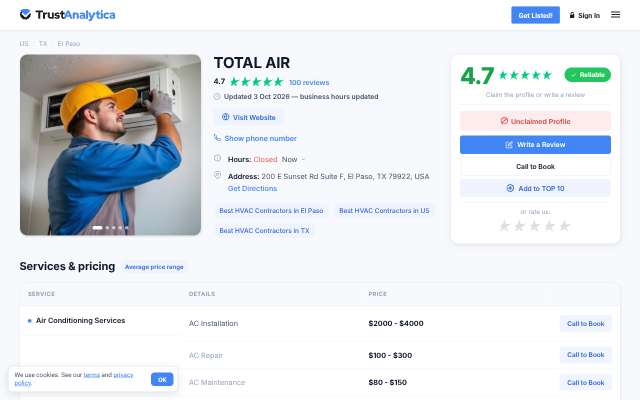Viewport: 640px width, 400px height.
Task: Click the map pin icon beside Address
Action: (218, 175)
